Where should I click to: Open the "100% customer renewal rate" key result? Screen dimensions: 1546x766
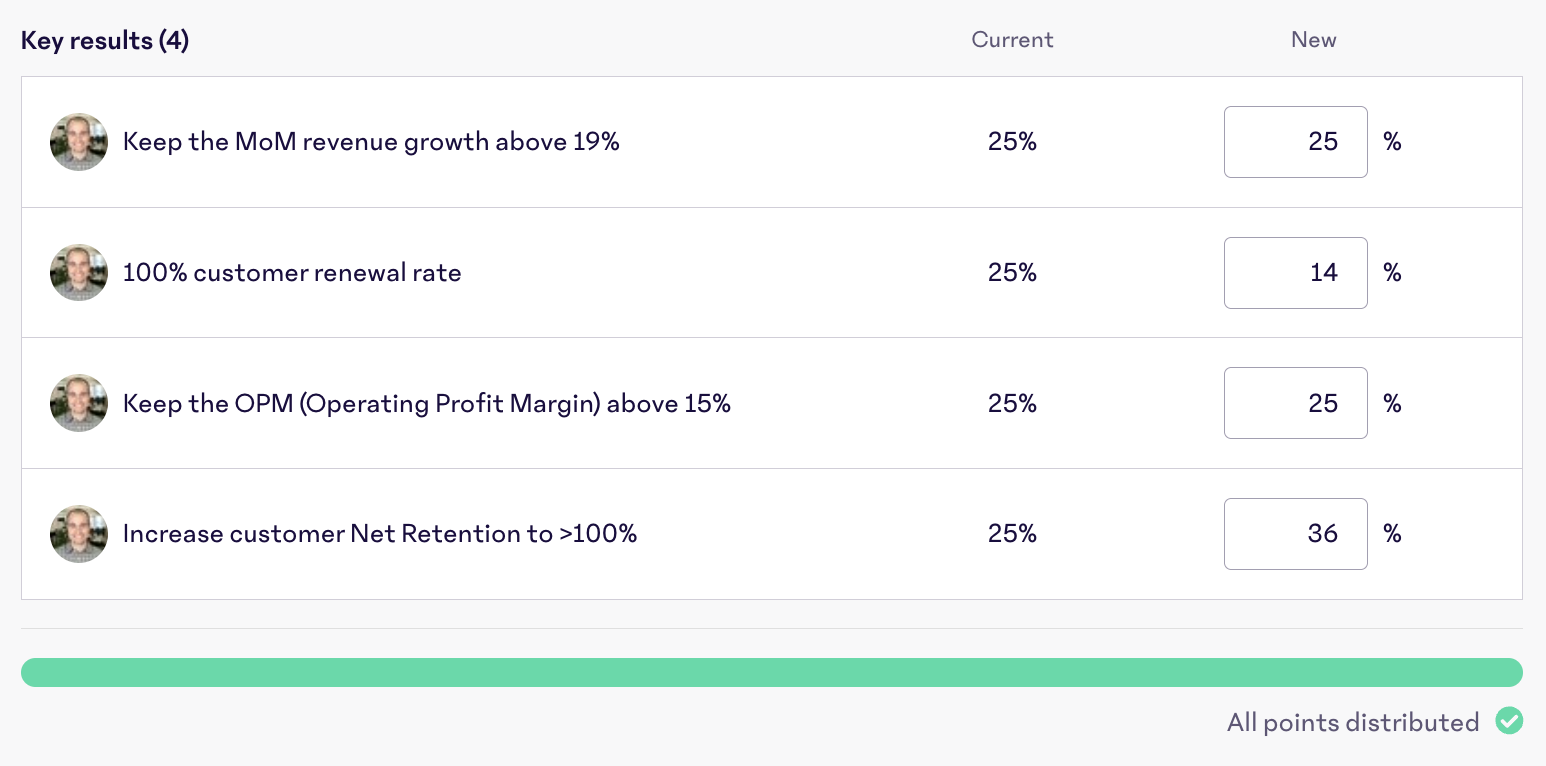[x=292, y=273]
